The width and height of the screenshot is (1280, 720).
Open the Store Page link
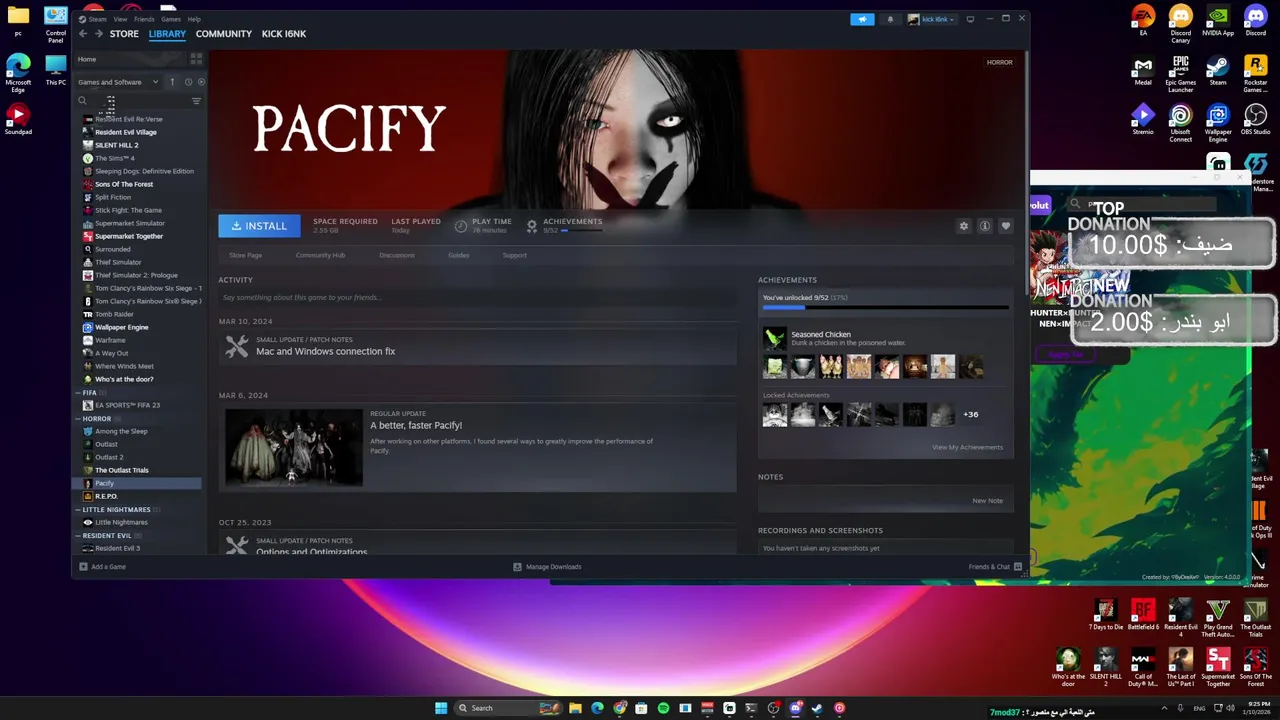[x=245, y=255]
